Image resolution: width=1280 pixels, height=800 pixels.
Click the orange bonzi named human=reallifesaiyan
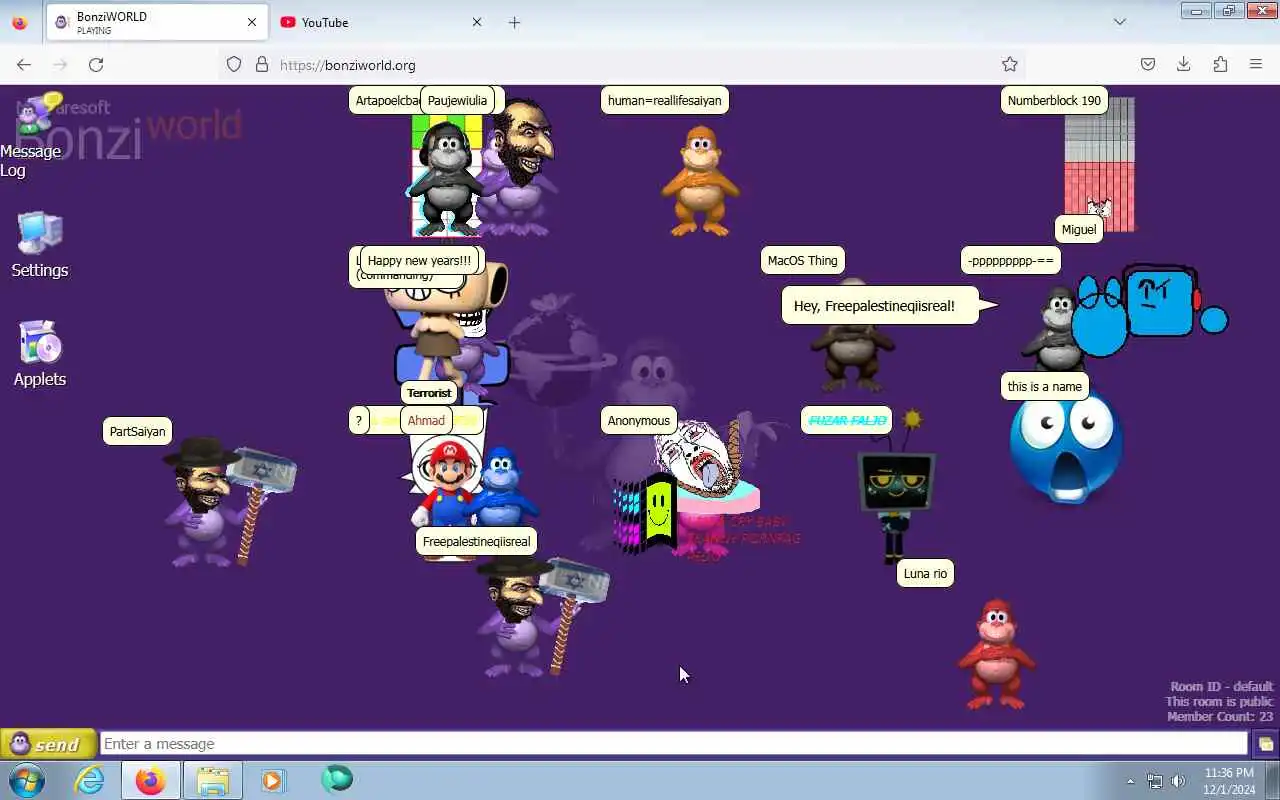coord(700,180)
